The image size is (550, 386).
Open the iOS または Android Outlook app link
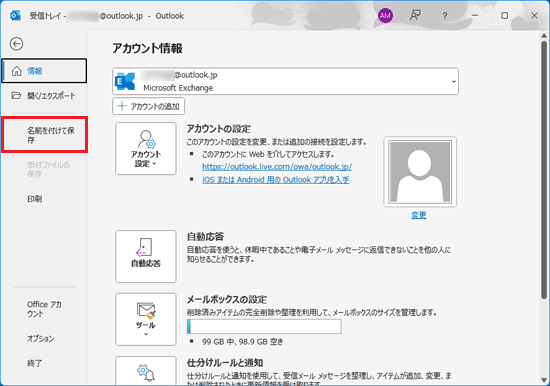click(276, 180)
